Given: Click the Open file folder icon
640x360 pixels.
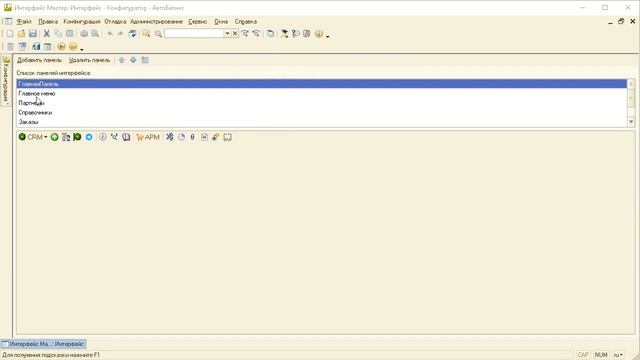Looking at the screenshot, I should pyautogui.click(x=21, y=34).
